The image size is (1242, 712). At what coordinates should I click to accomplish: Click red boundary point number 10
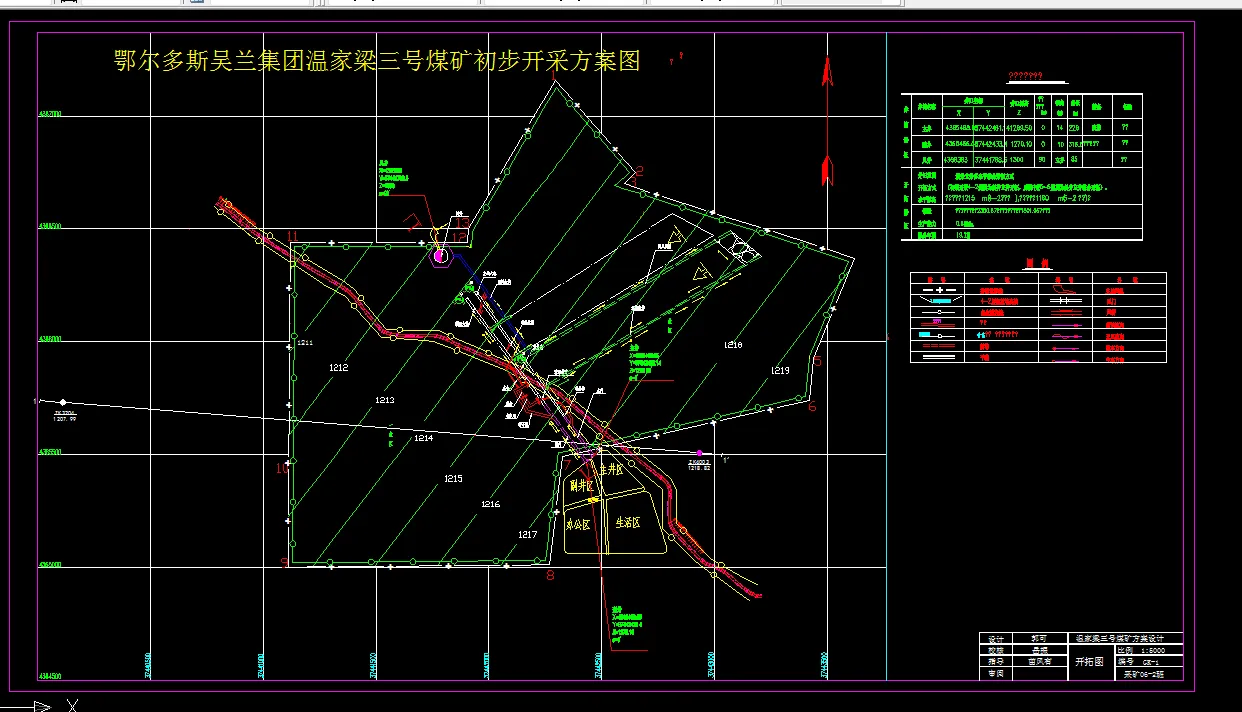[282, 468]
